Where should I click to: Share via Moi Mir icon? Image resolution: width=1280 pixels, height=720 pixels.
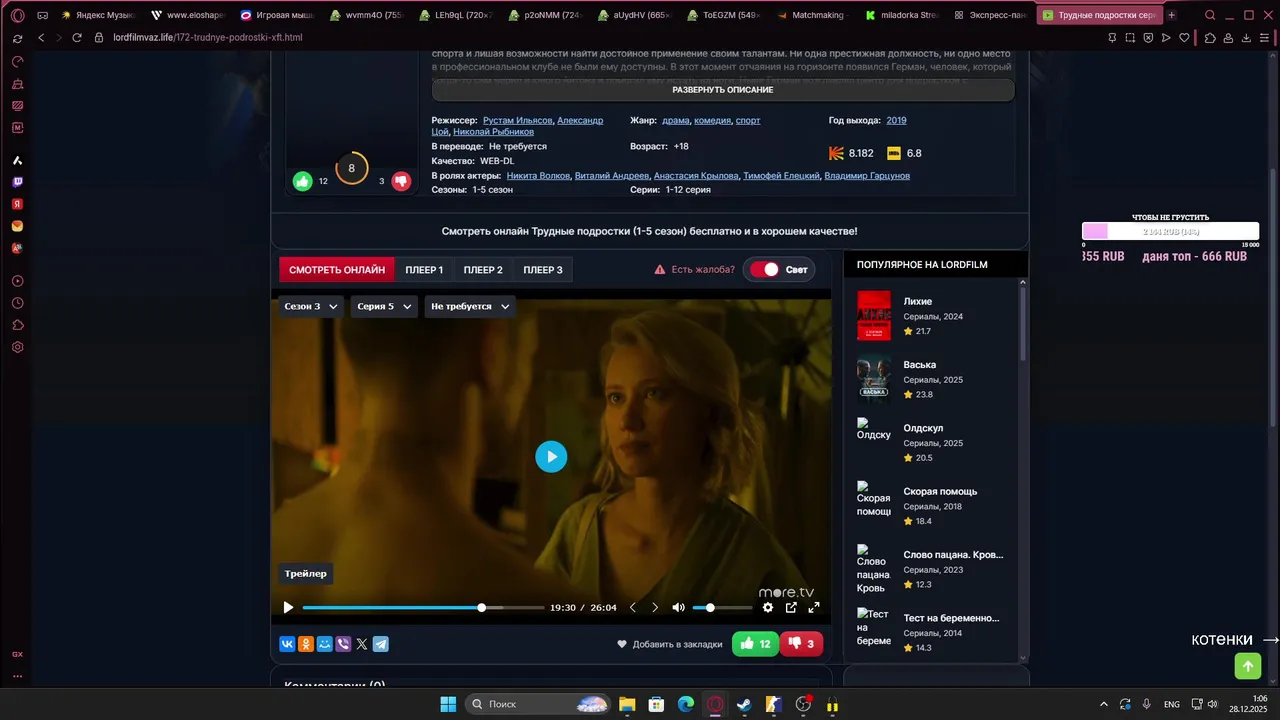point(325,644)
